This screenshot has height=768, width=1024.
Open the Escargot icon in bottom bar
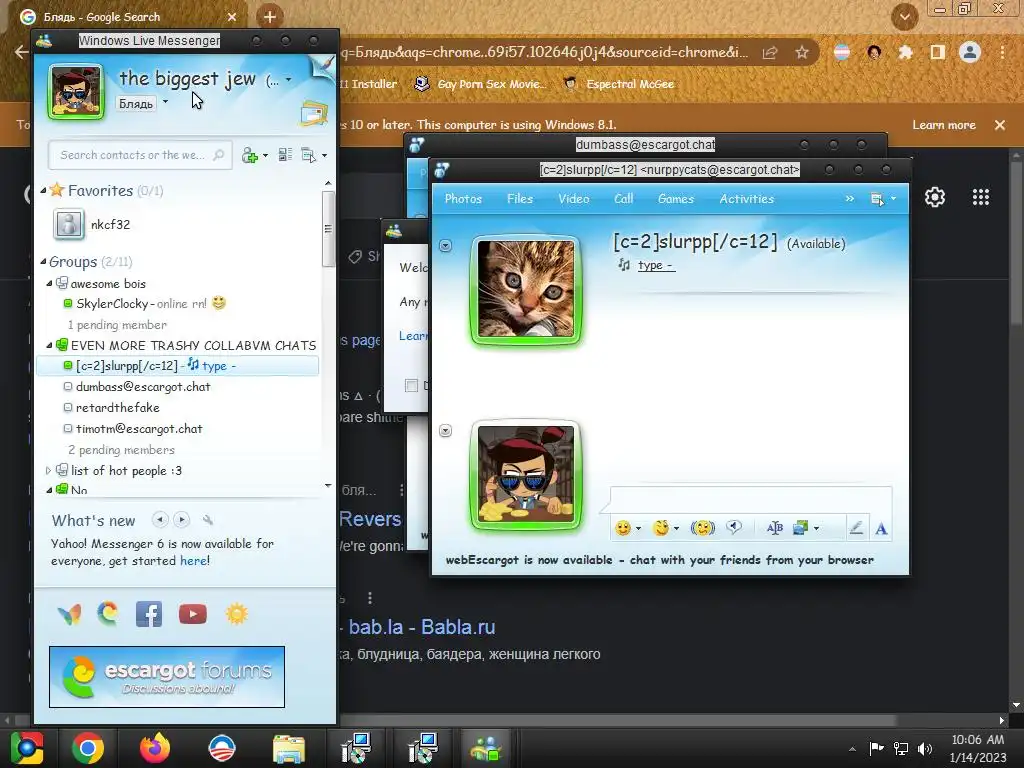click(108, 614)
